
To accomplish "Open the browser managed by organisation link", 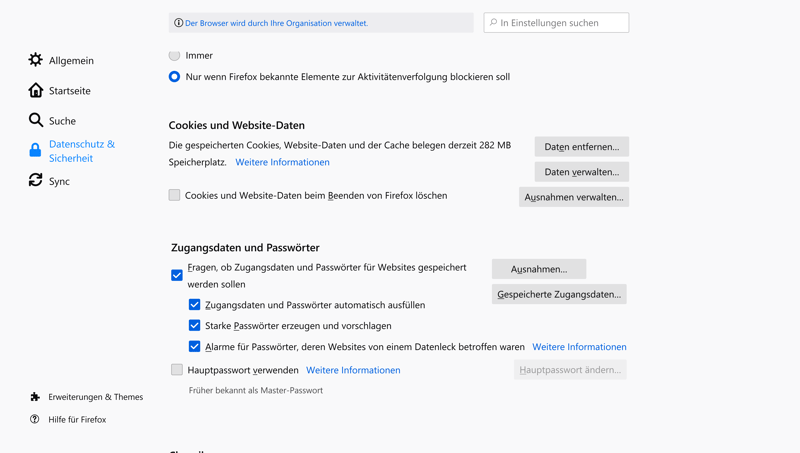I will tap(276, 23).
